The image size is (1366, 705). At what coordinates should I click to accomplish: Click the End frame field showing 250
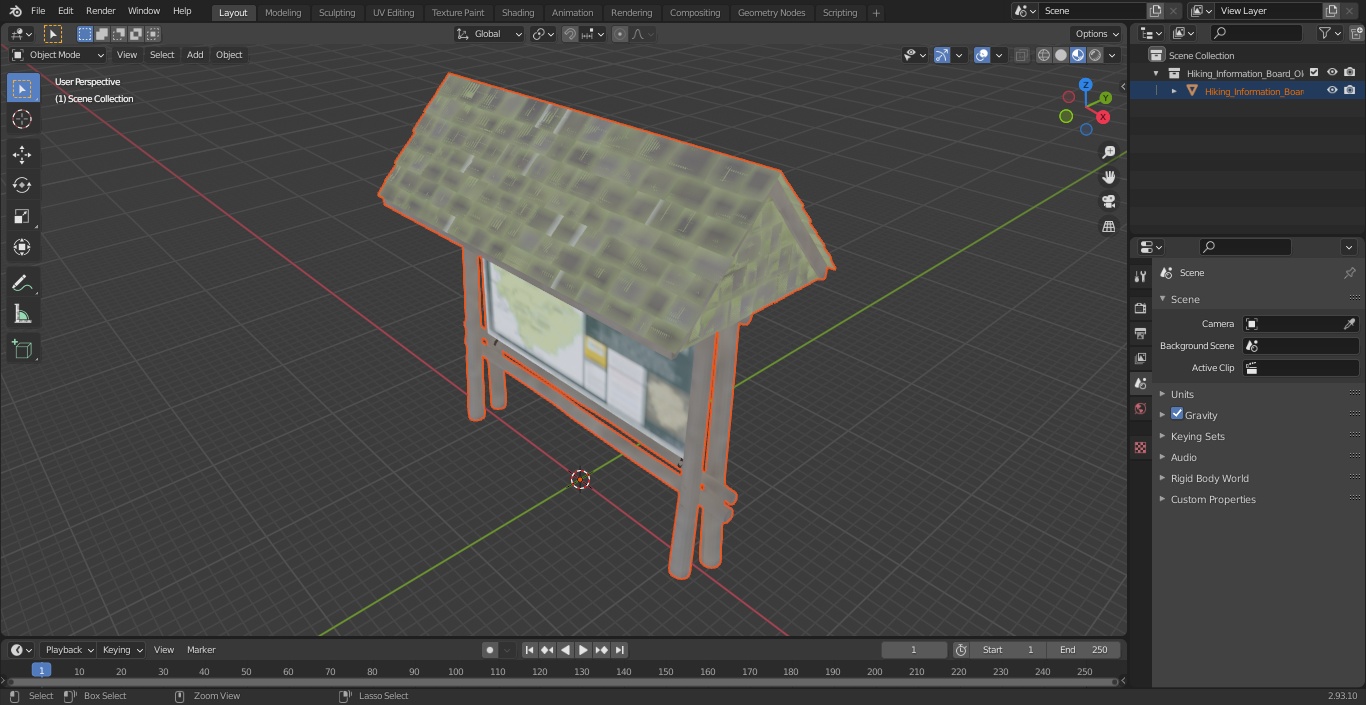[x=1084, y=650]
